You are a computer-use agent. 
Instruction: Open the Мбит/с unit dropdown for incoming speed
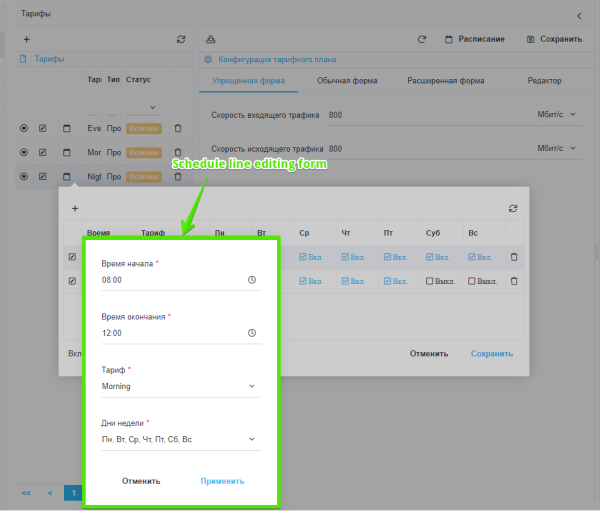click(558, 115)
